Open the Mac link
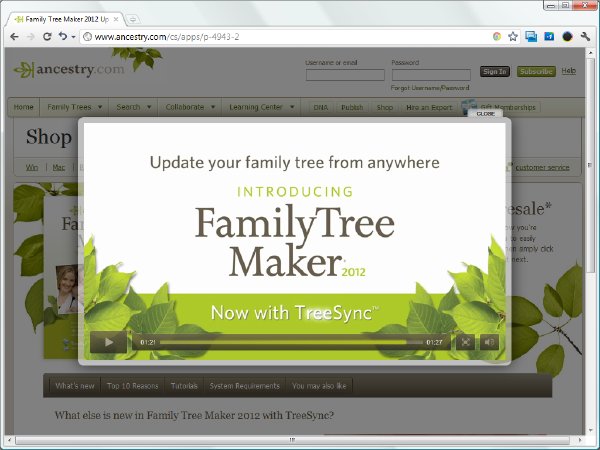 pos(59,168)
